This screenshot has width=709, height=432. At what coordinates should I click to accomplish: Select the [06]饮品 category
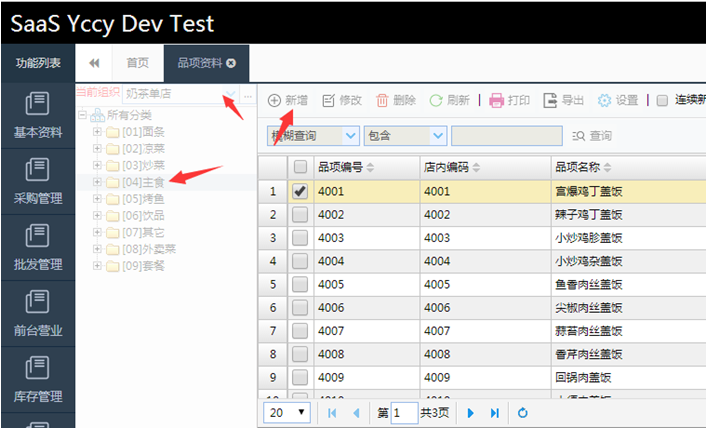pos(143,216)
